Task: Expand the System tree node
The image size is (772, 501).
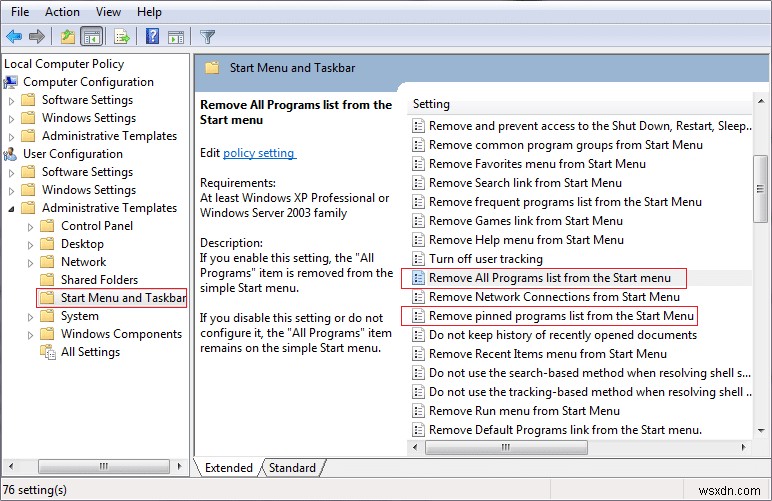Action: [31, 317]
